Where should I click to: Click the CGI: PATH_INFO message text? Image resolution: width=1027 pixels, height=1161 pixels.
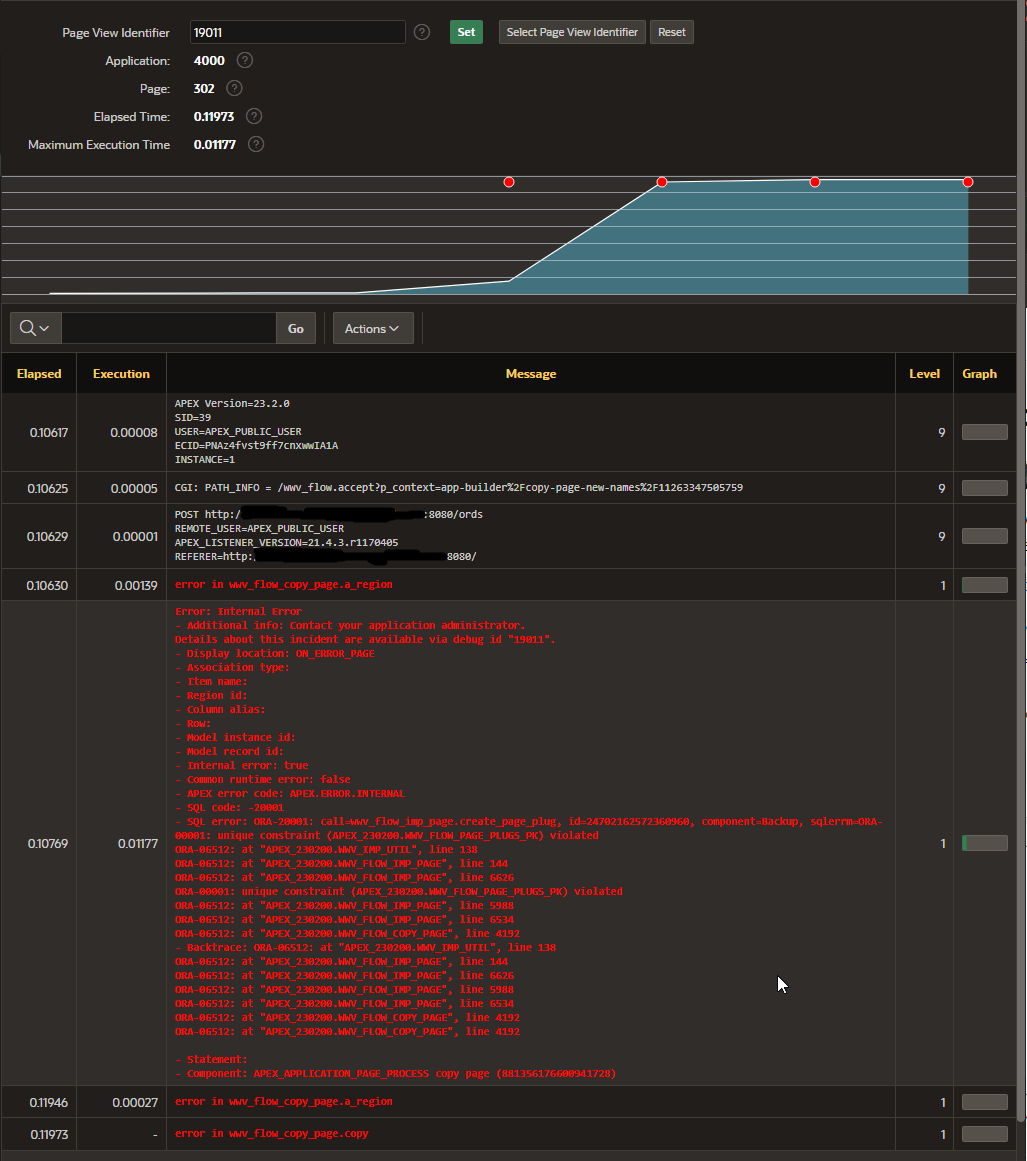[458, 487]
